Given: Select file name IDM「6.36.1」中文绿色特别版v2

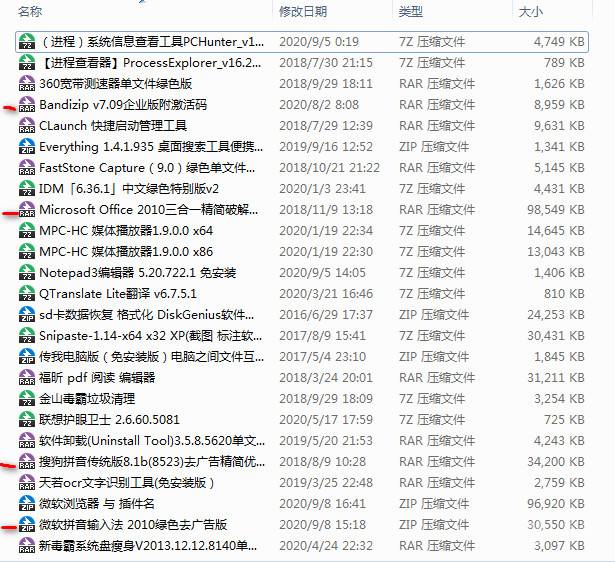Looking at the screenshot, I should click(x=129, y=189).
